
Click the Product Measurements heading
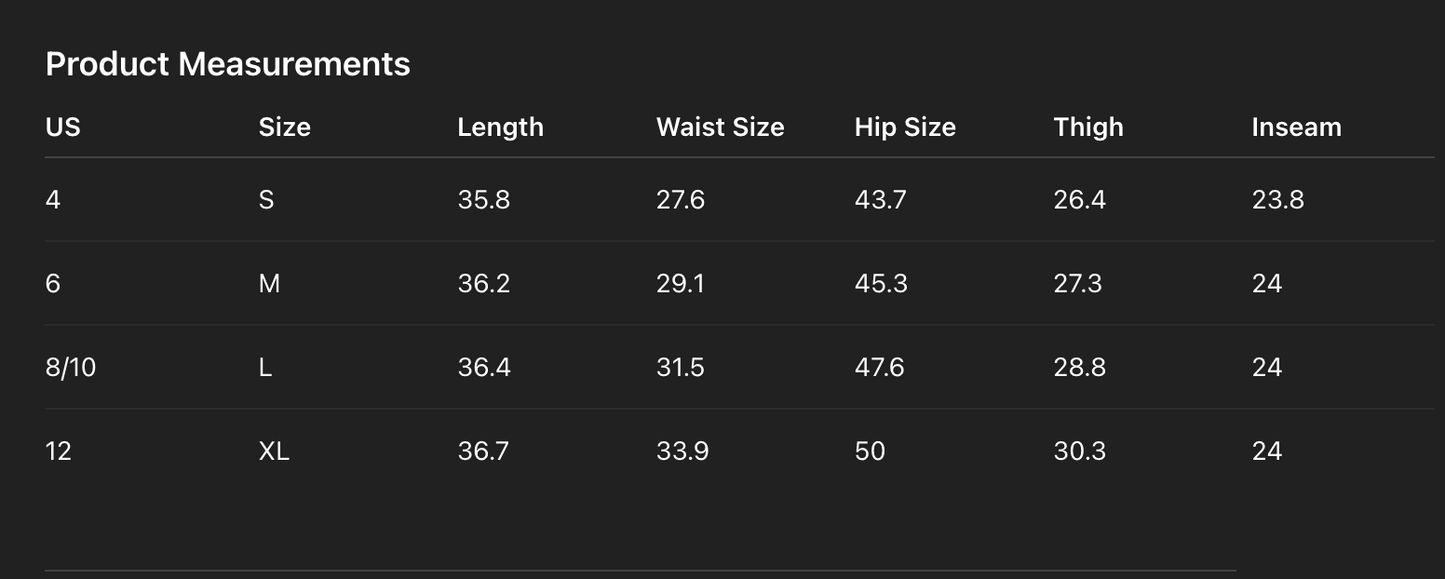click(x=228, y=64)
